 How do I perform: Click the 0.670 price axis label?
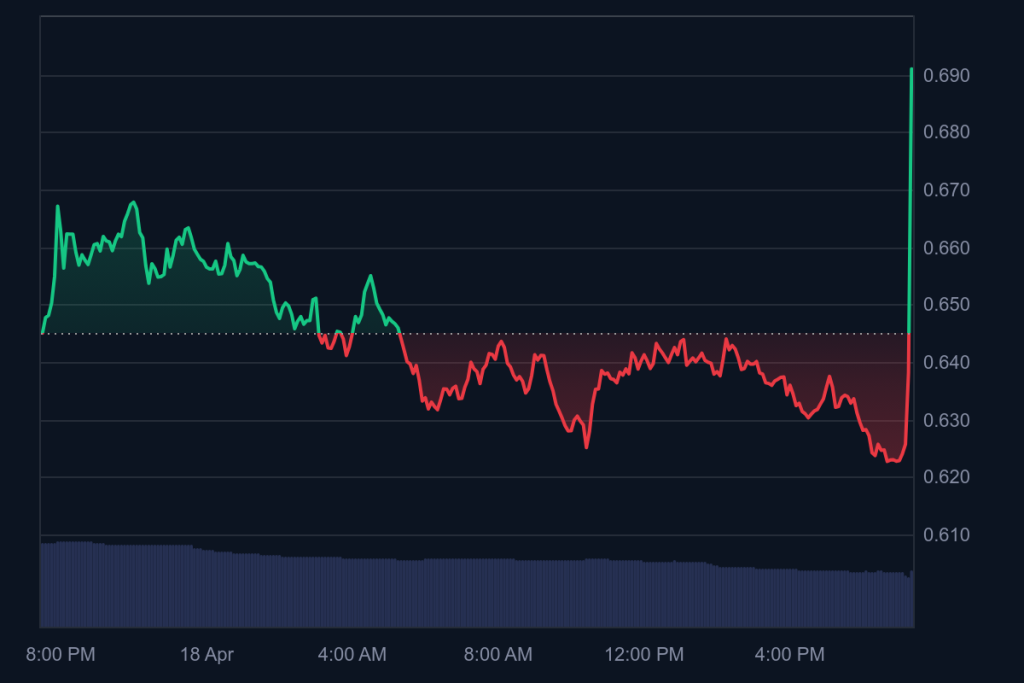(x=946, y=190)
